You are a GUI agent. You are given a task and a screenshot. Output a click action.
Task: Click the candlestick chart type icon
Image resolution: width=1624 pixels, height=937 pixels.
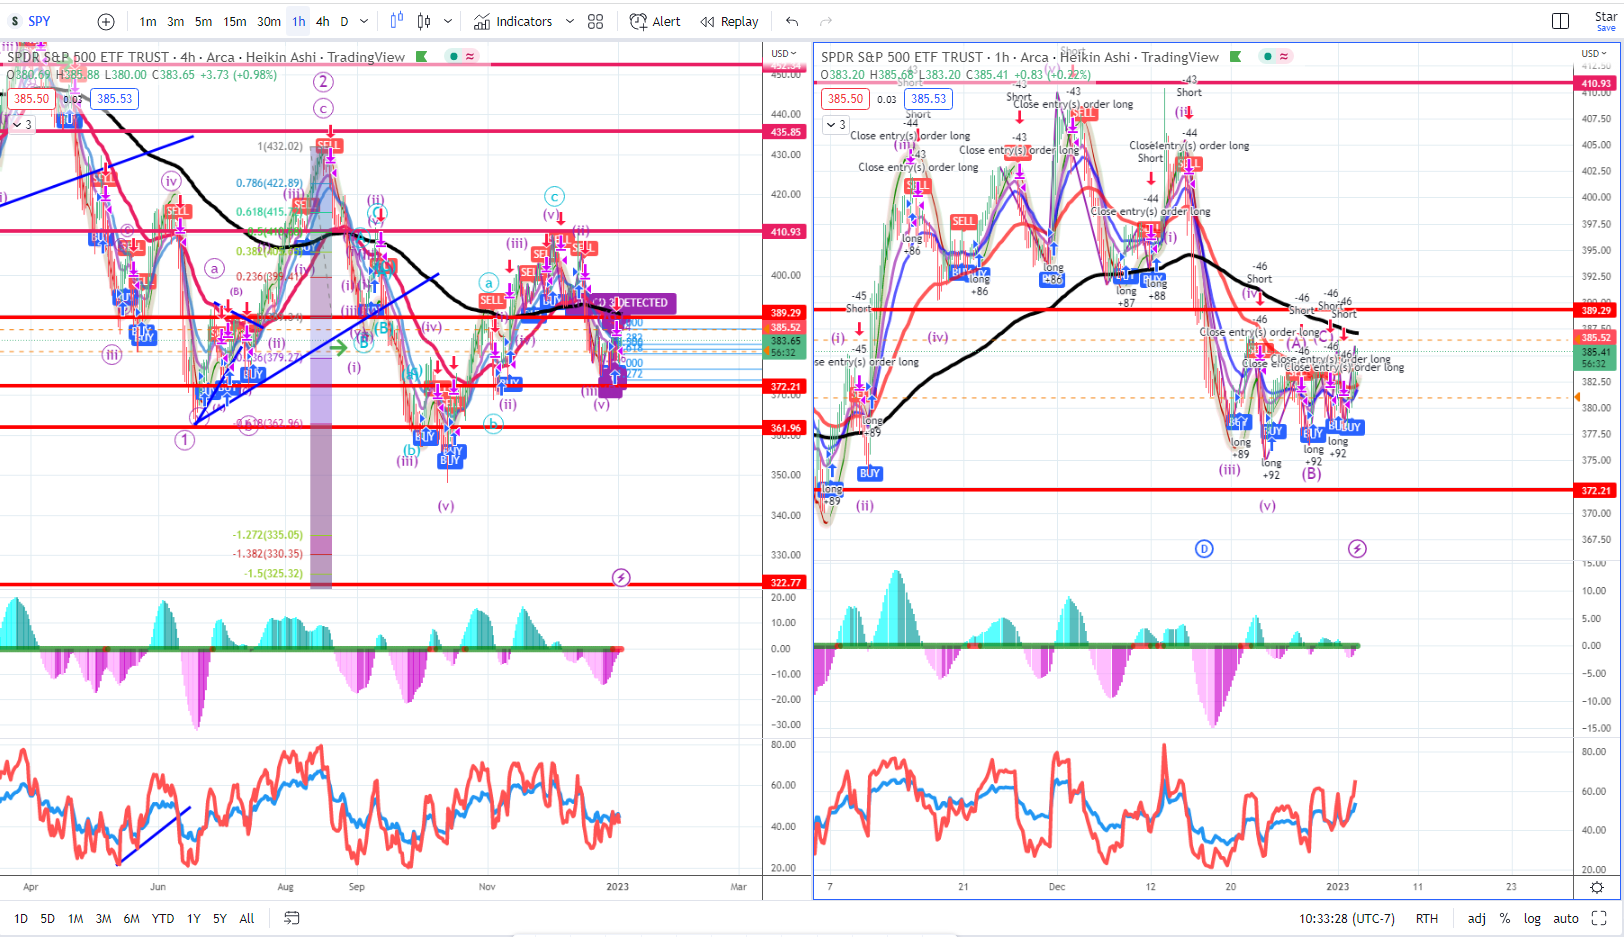coord(424,21)
